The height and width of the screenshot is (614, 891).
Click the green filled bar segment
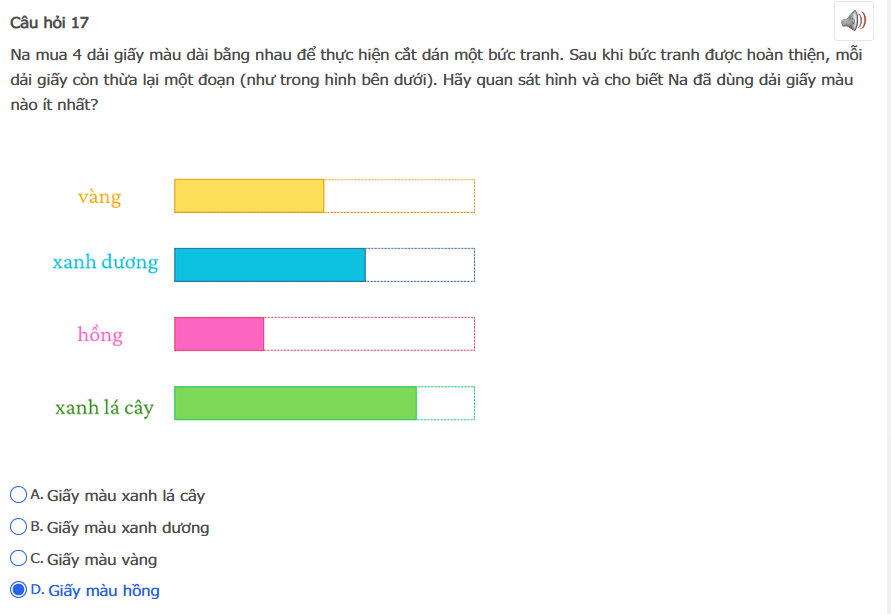click(295, 403)
